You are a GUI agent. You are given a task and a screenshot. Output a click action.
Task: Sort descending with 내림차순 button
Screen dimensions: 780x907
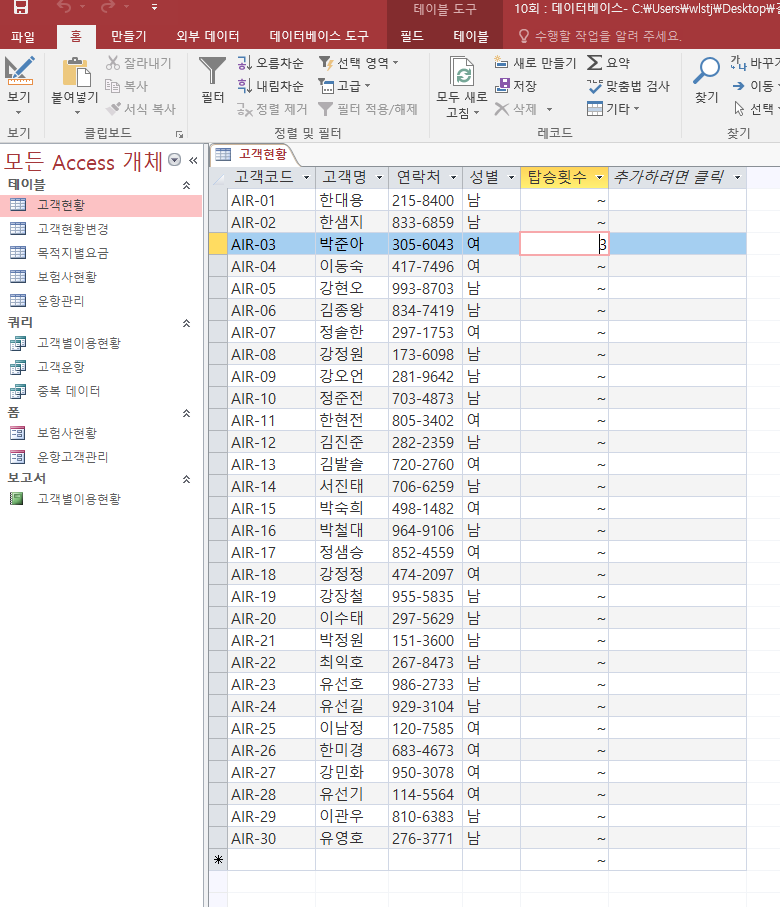pos(270,86)
